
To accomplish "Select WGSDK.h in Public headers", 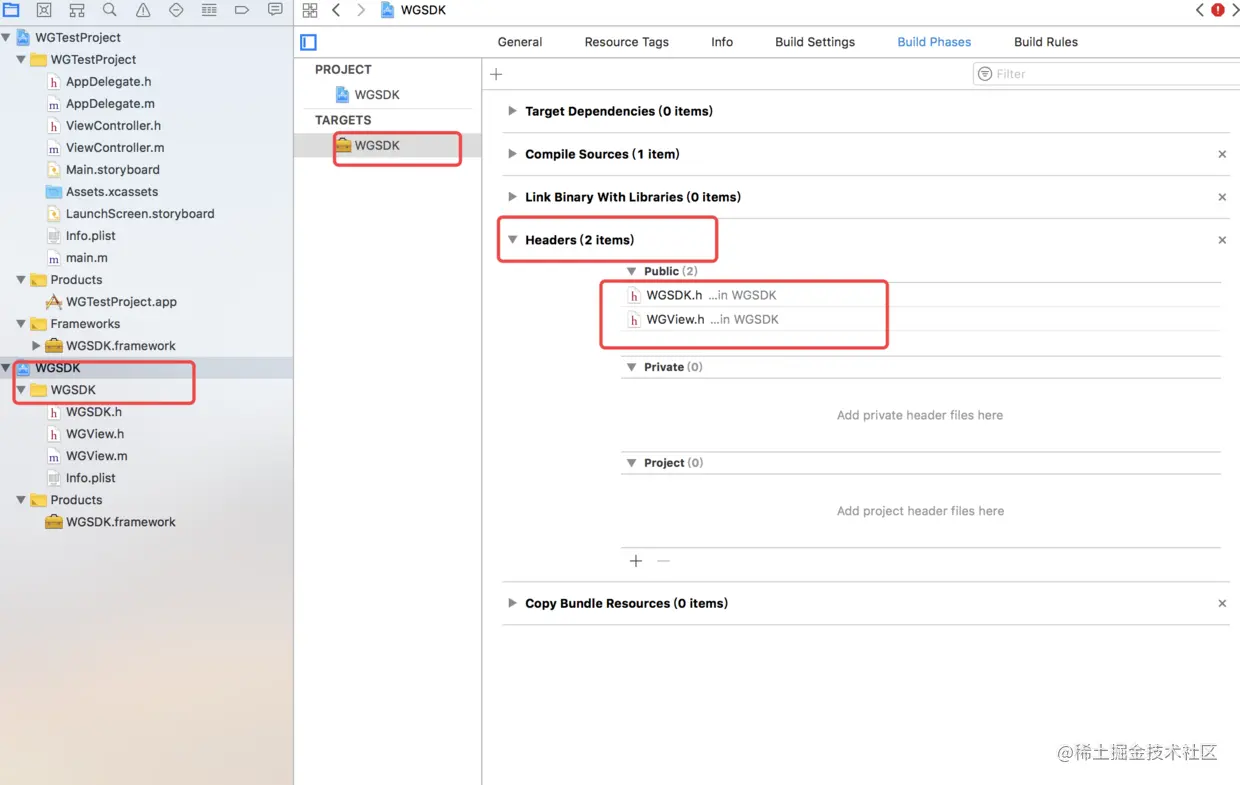I will point(702,295).
